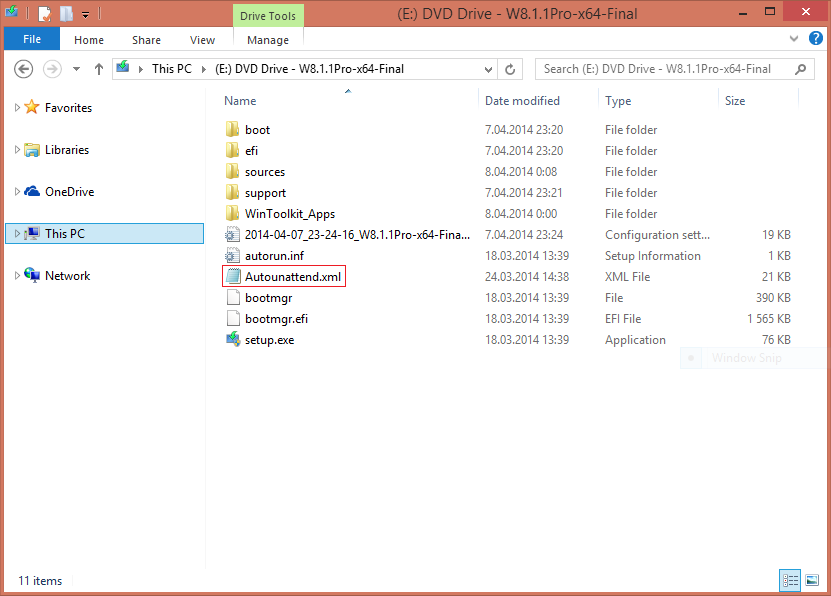Switch to the Home ribbon tab
Viewport: 831px width, 596px height.
(89, 40)
